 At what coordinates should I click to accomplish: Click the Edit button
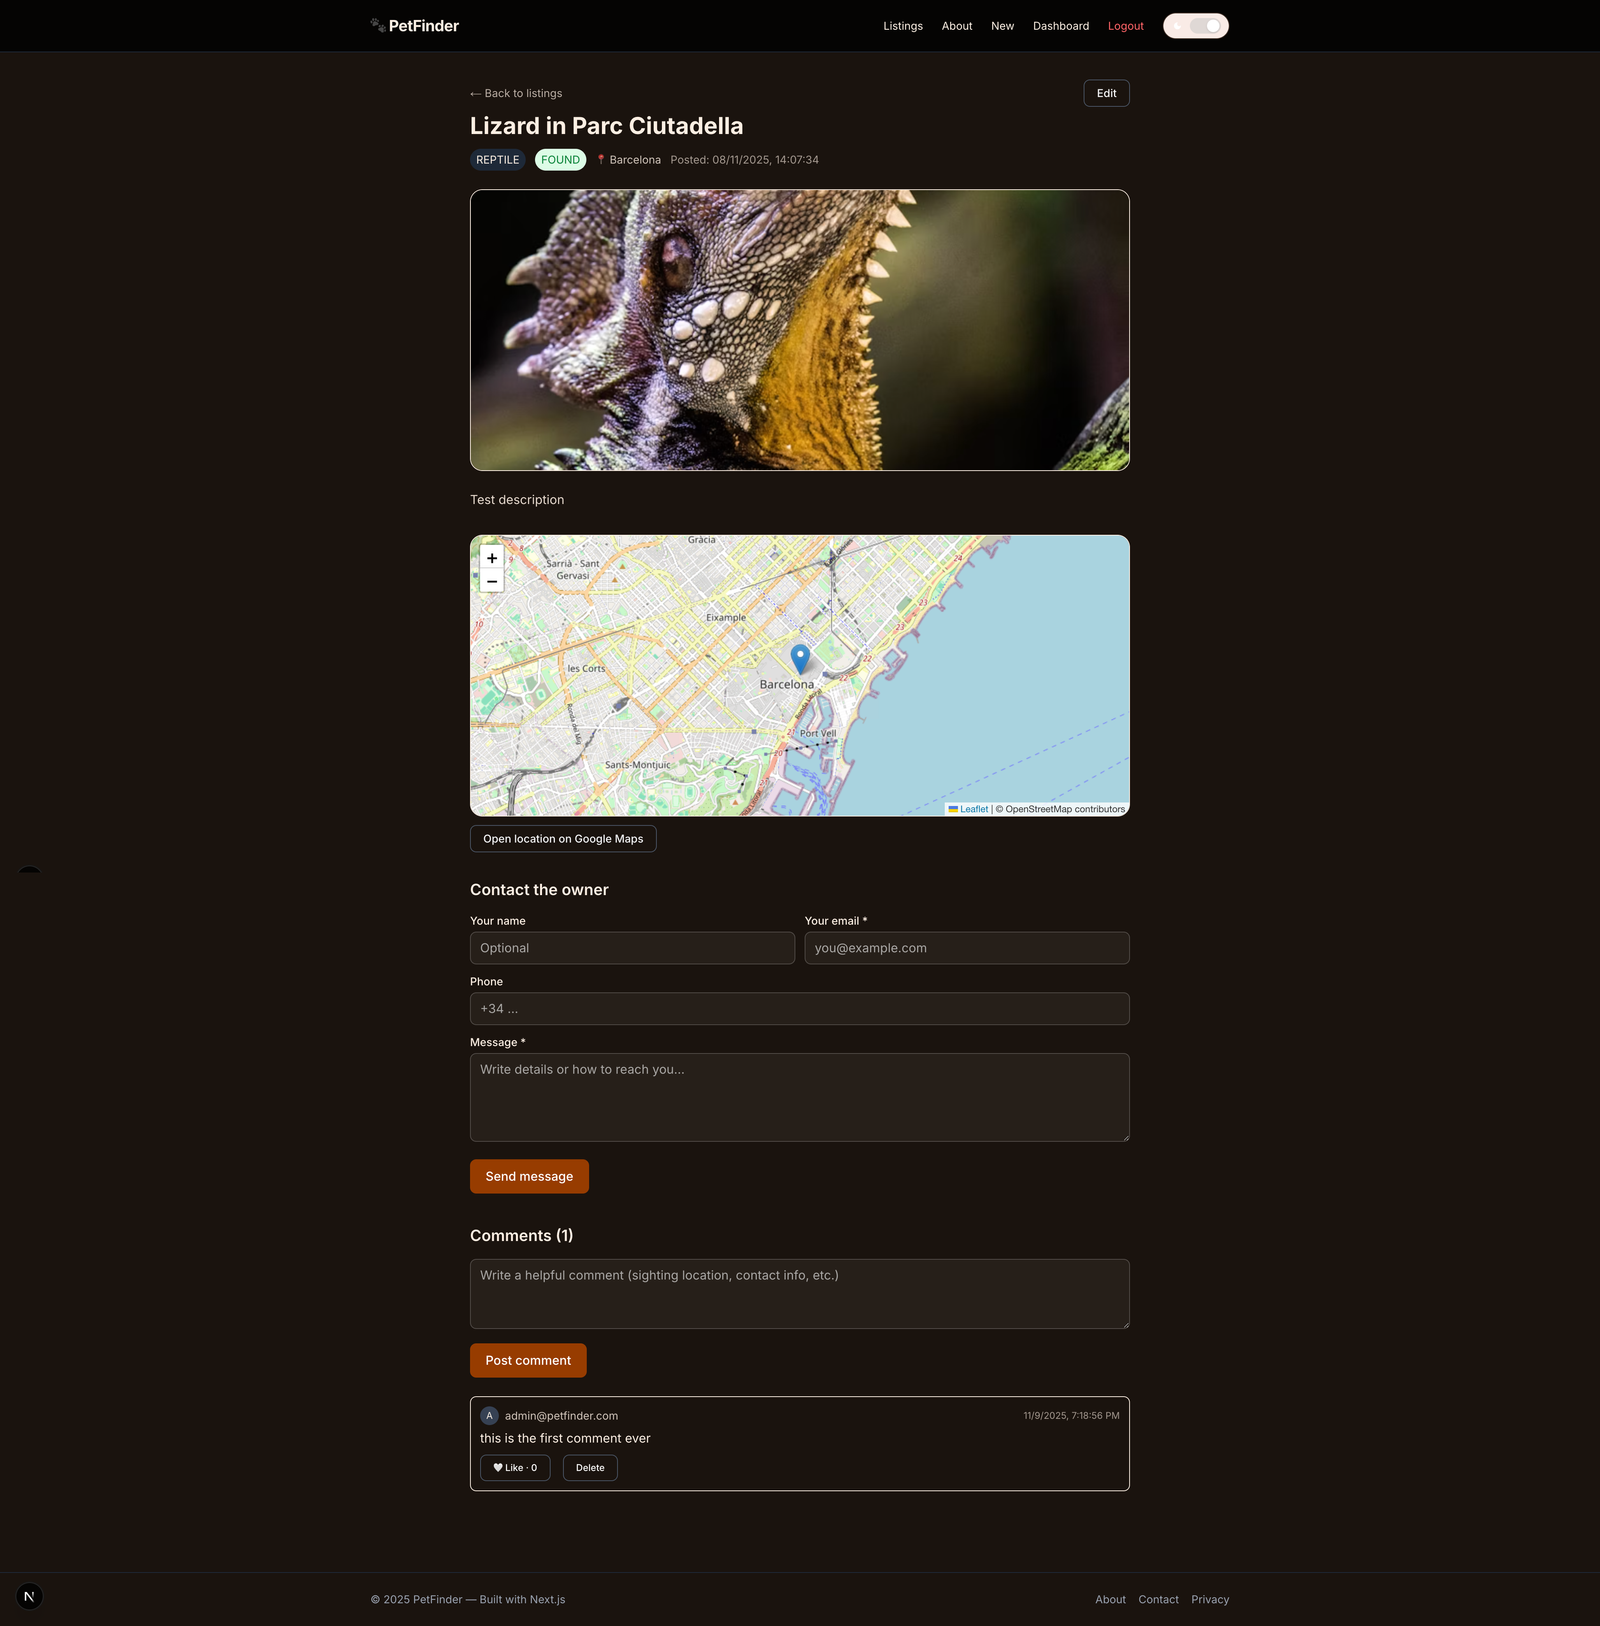[1105, 93]
